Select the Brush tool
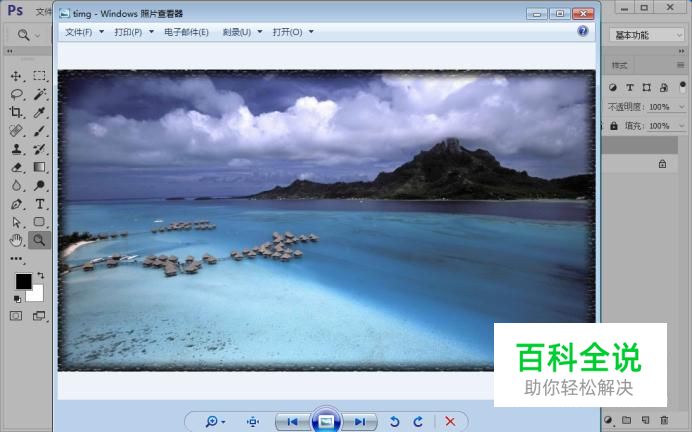Image resolution: width=692 pixels, height=432 pixels. [39, 131]
